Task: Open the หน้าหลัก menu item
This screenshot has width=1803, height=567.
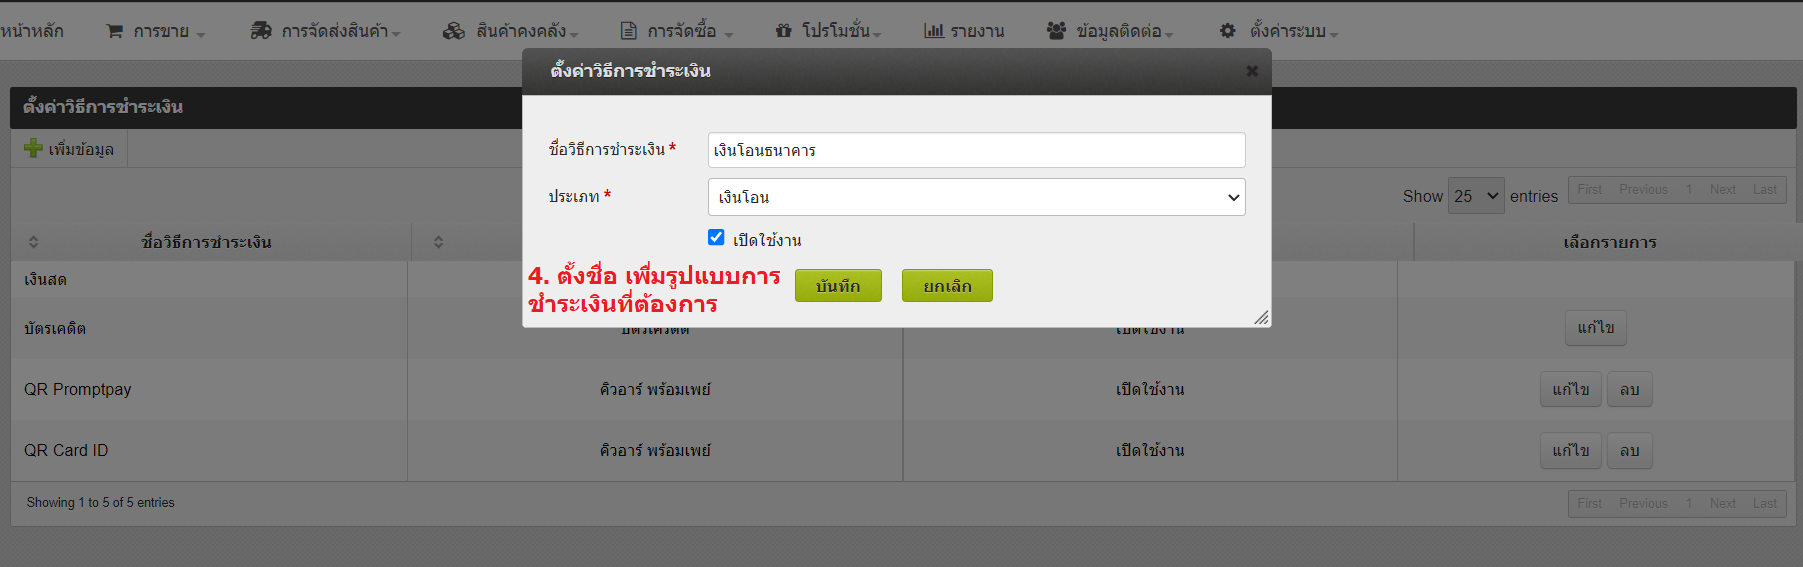Action: (x=32, y=31)
